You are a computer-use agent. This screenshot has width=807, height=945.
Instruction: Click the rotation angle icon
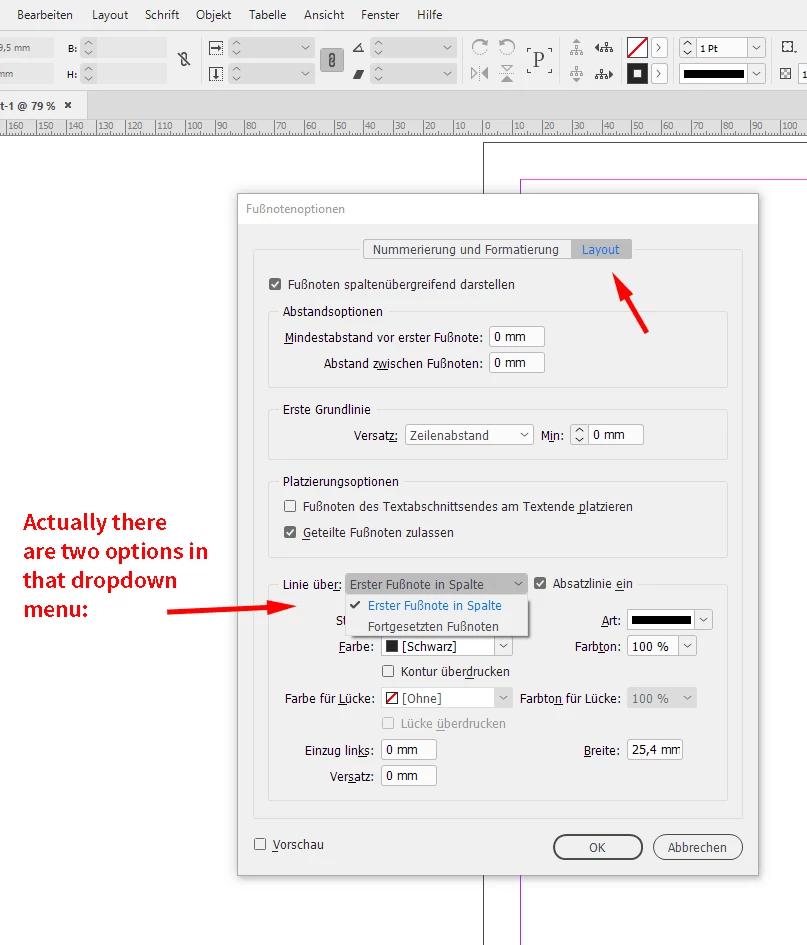tap(359, 48)
